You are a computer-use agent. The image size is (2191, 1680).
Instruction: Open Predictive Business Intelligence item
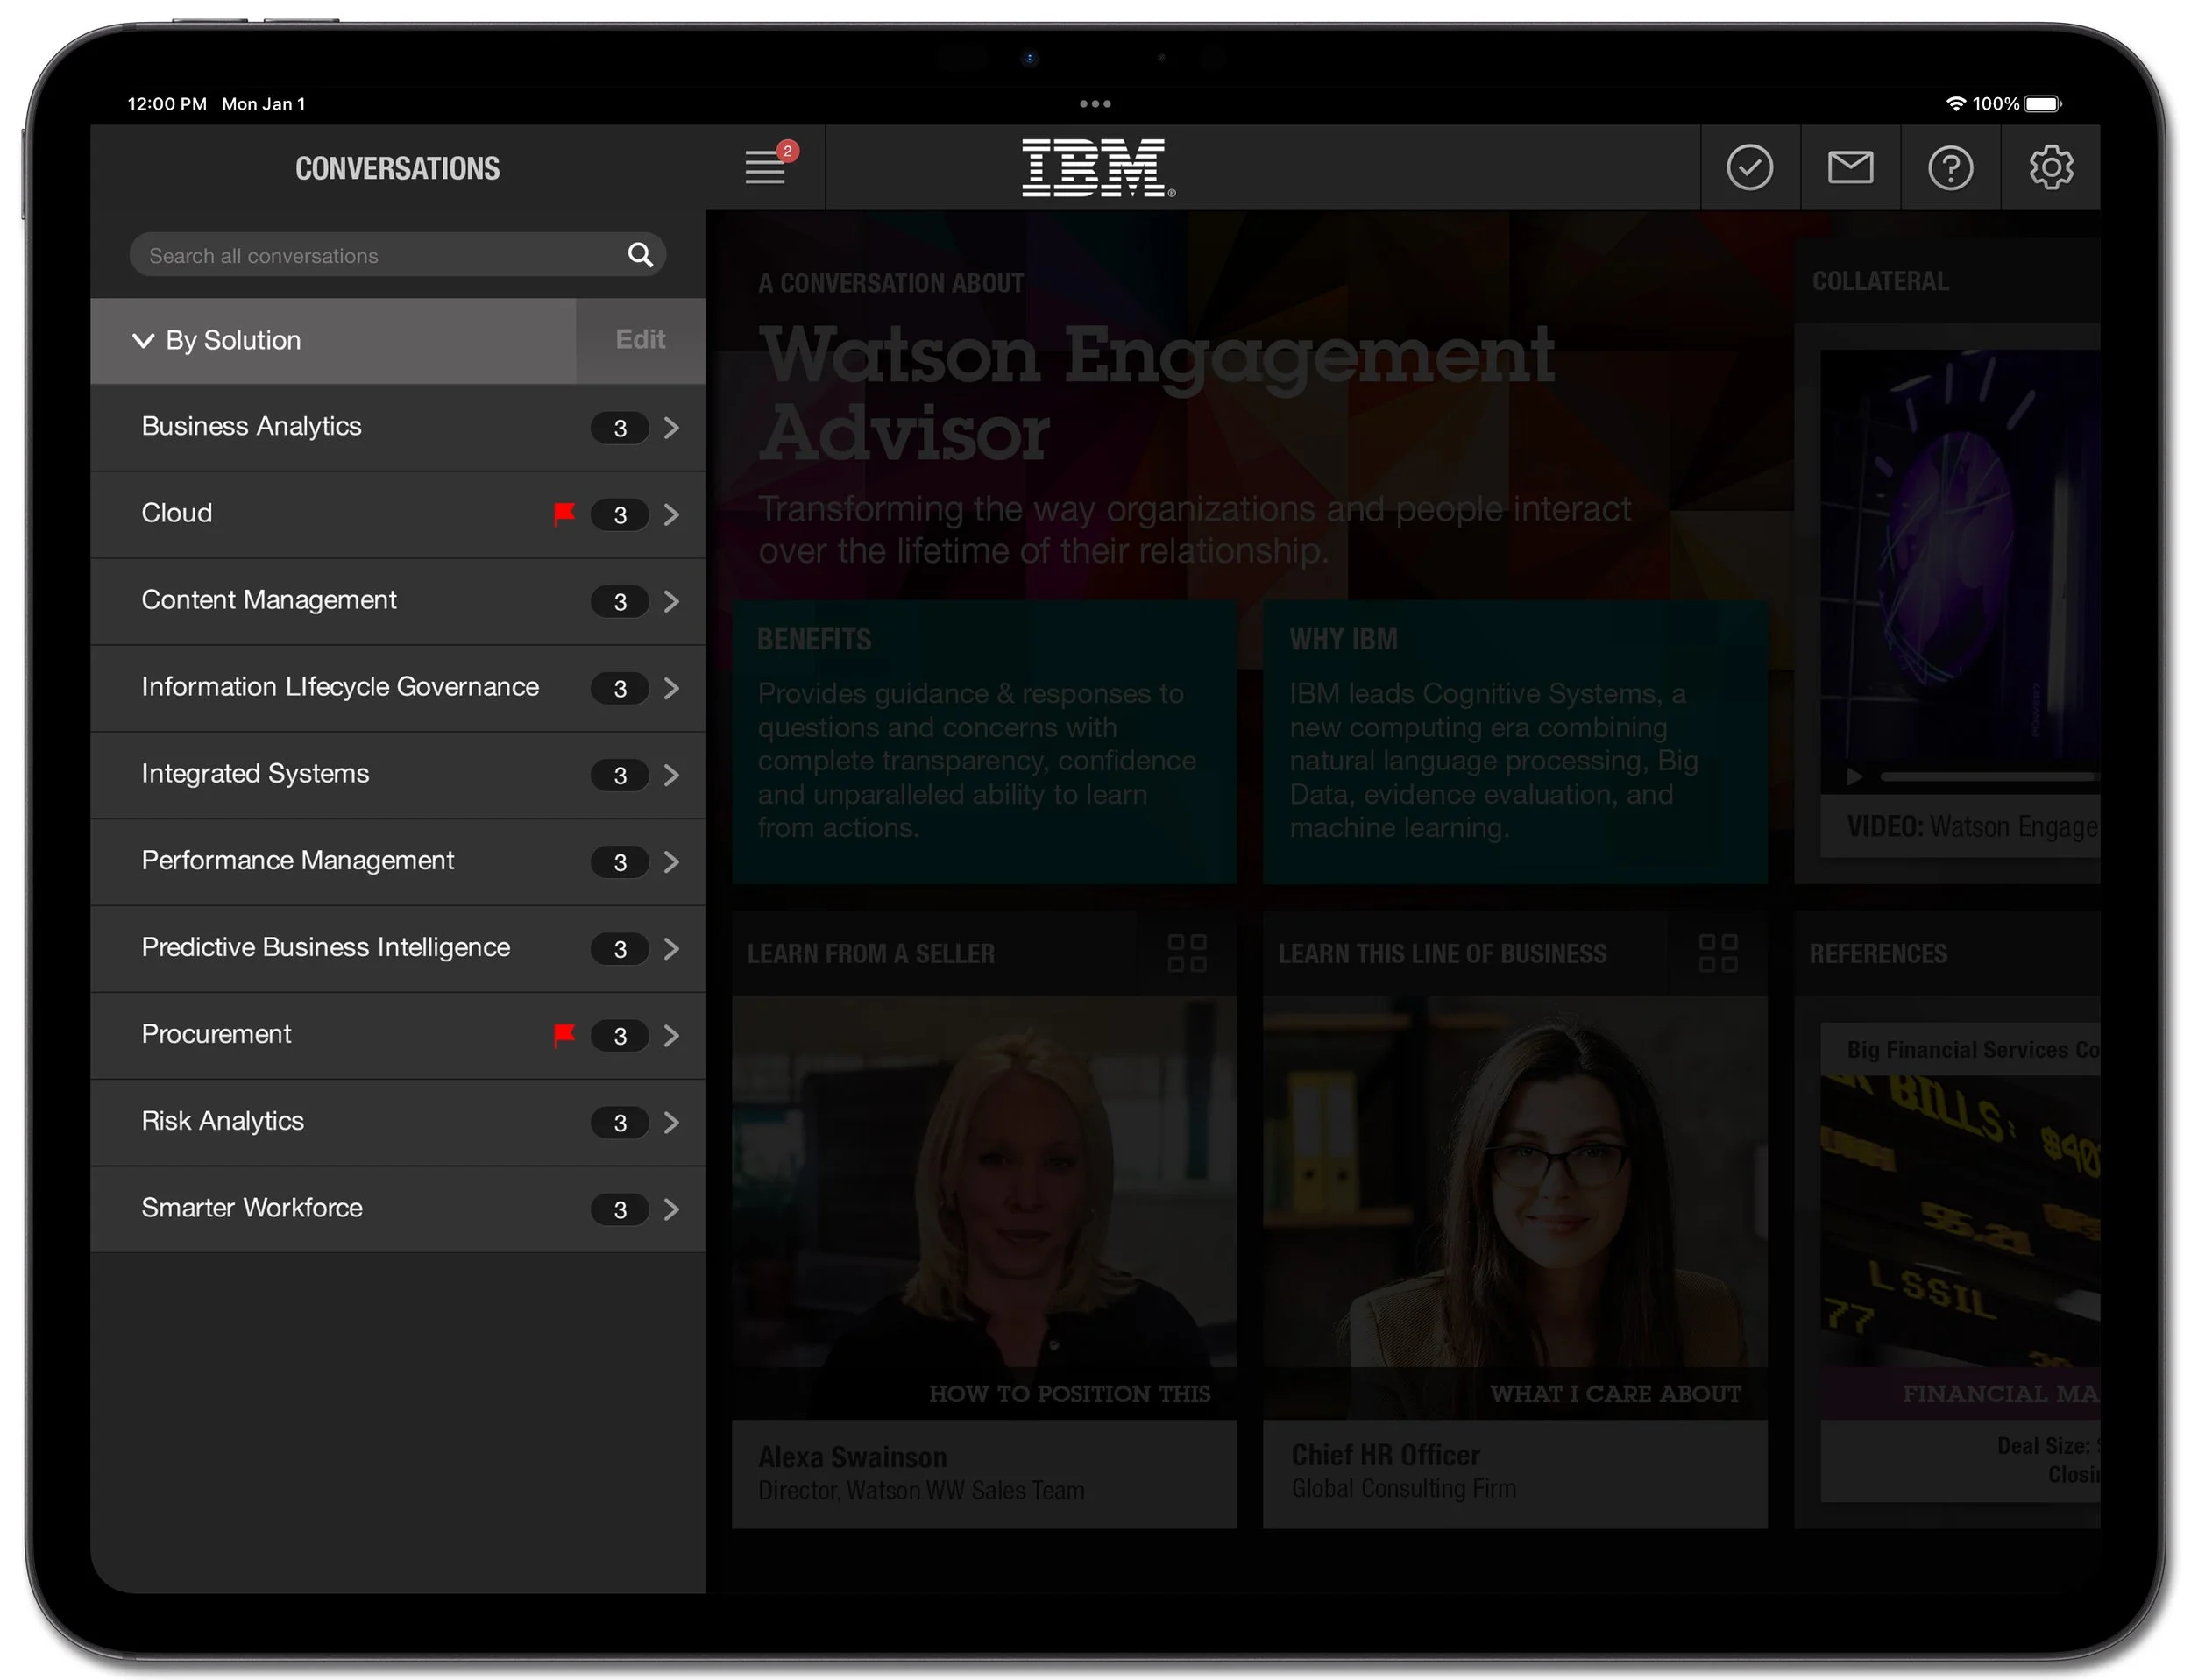point(326,948)
